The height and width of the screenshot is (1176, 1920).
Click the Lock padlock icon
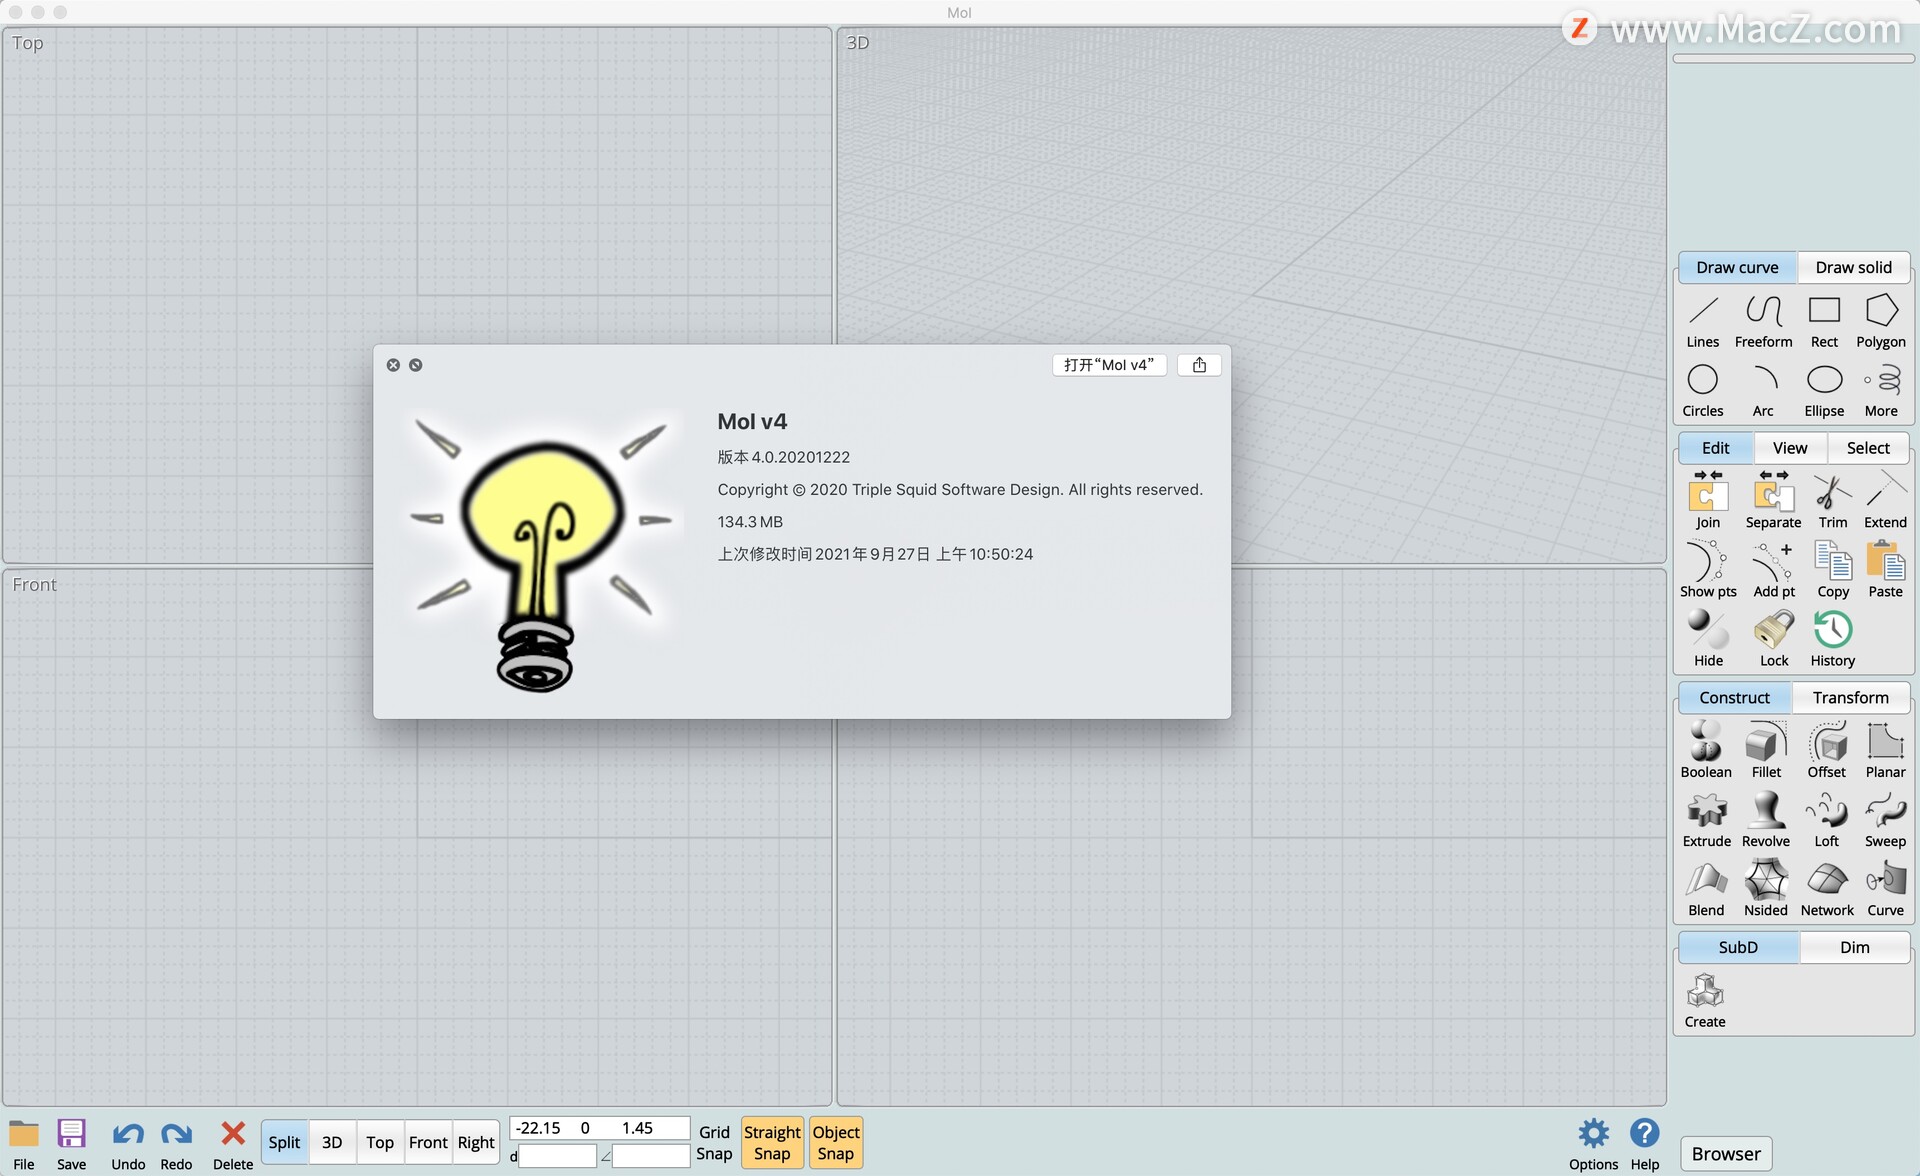pos(1773,638)
